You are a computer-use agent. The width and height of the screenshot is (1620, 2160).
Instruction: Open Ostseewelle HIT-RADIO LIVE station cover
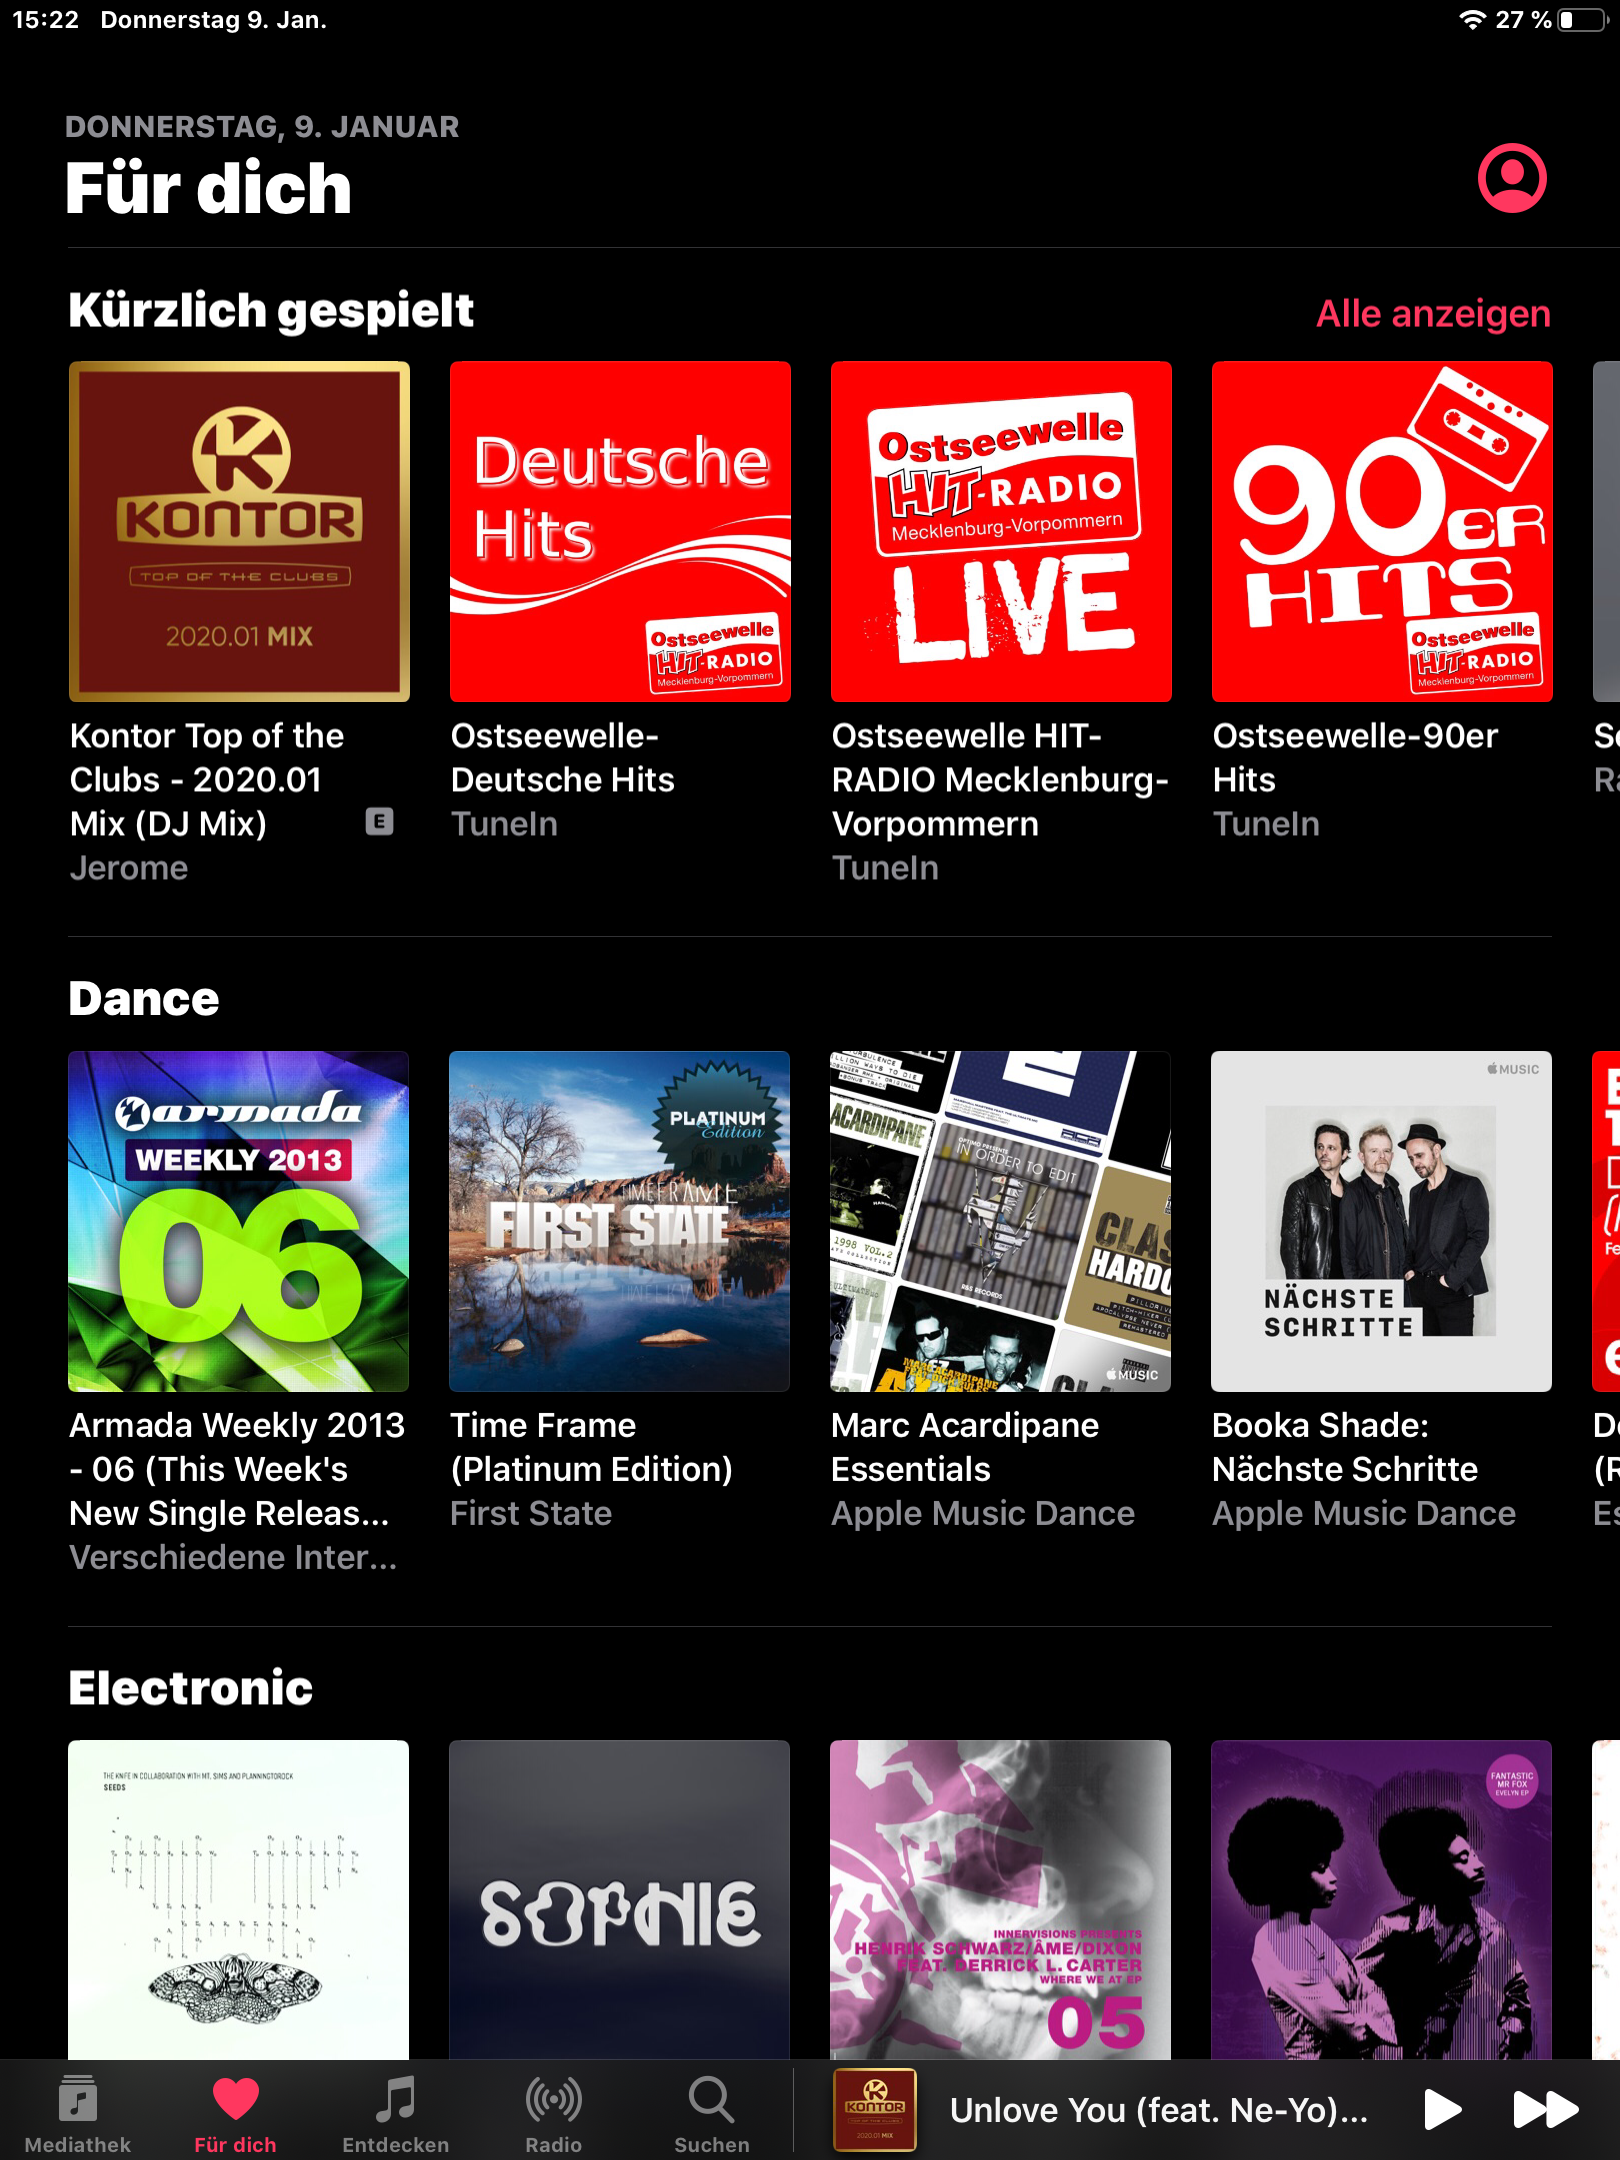(1001, 532)
